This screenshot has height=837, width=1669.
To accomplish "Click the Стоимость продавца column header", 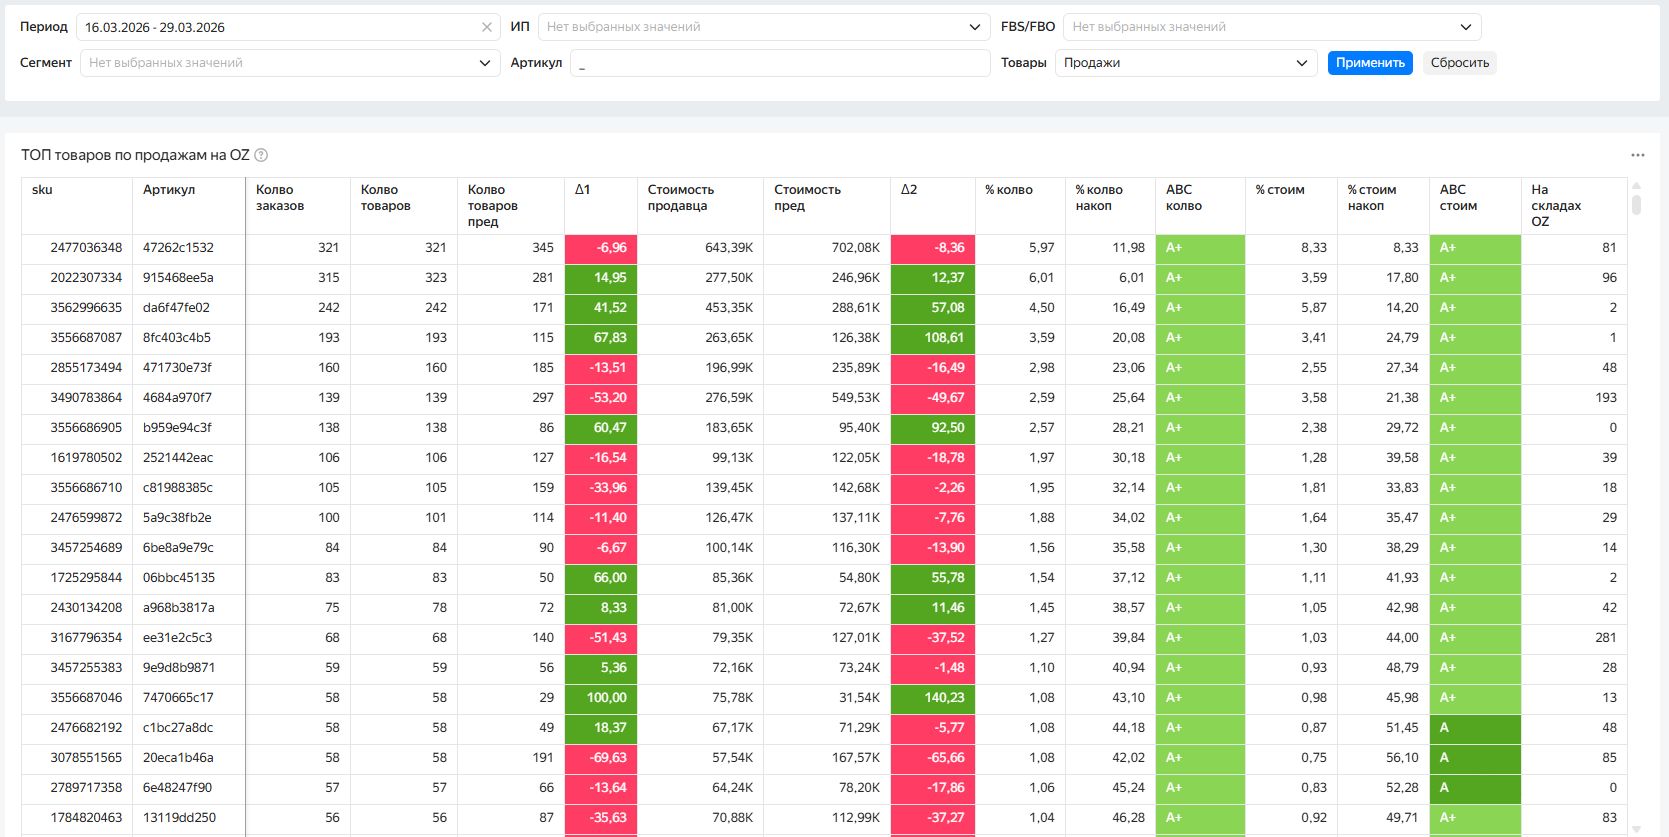I will click(680, 198).
